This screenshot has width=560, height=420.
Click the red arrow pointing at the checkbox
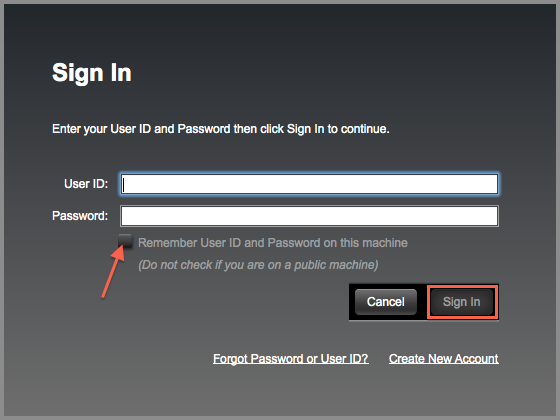tap(113, 272)
